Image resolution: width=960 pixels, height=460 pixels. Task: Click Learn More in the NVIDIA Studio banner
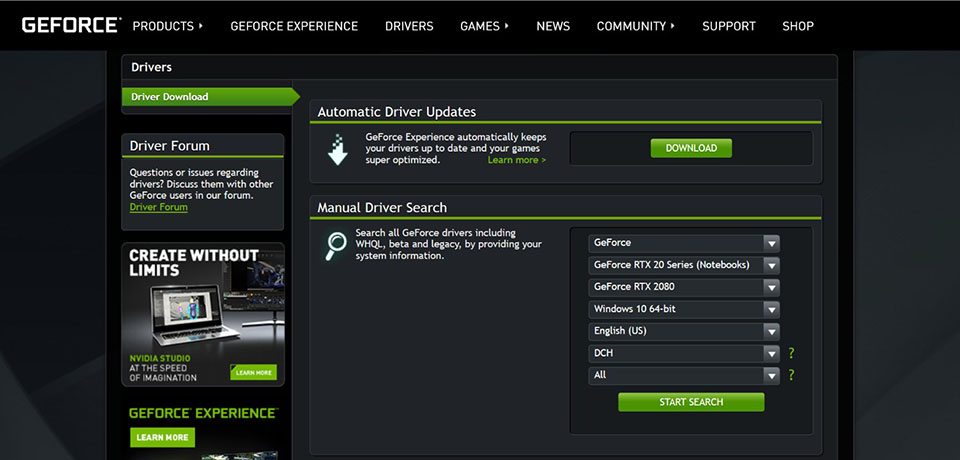point(253,372)
